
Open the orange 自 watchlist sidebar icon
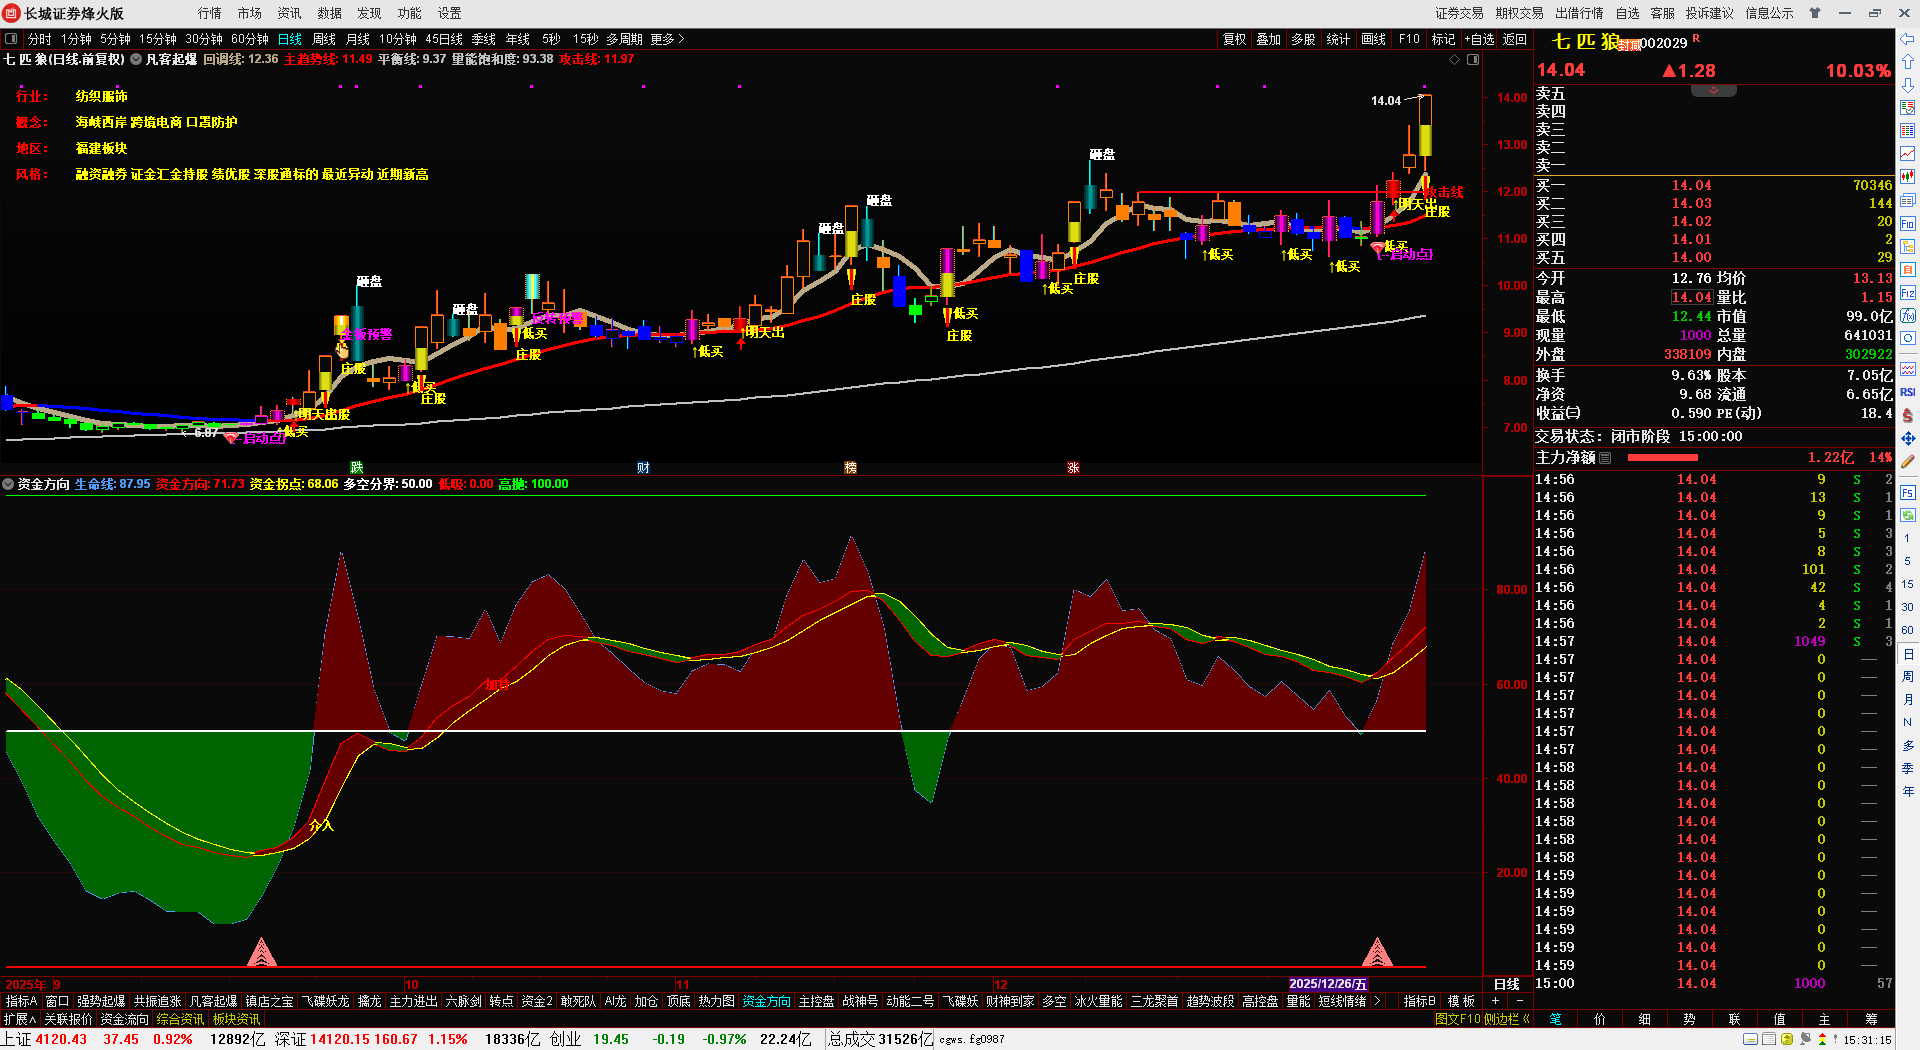coord(1908,270)
